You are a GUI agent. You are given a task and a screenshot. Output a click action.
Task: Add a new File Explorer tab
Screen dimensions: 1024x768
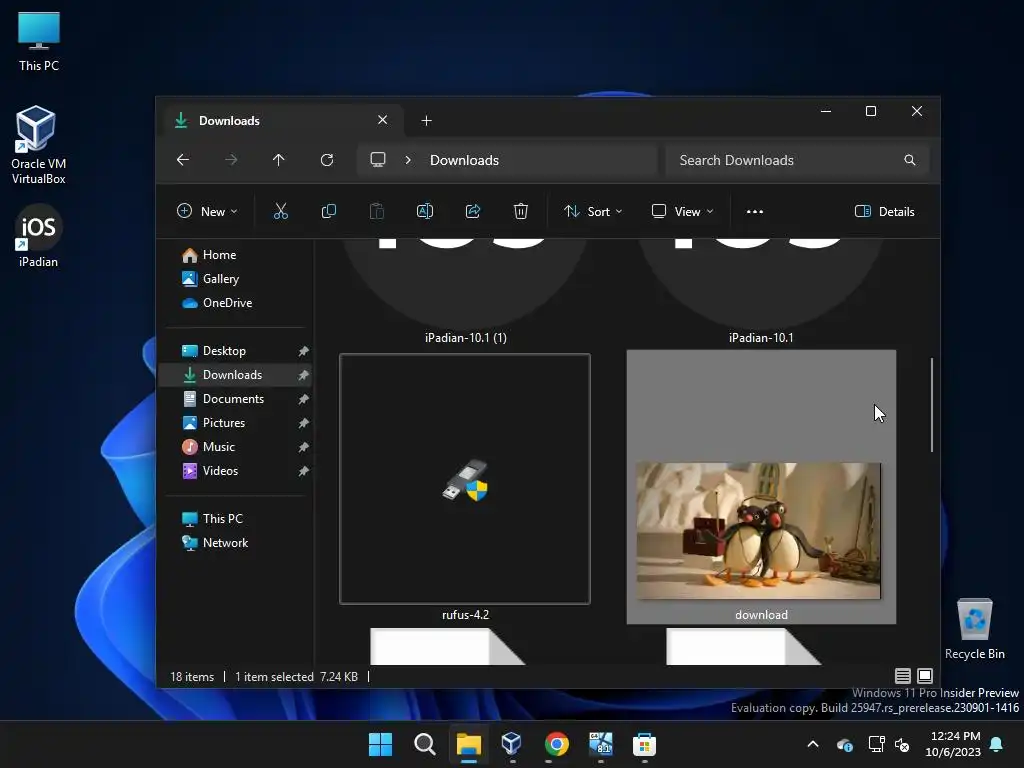(x=426, y=121)
